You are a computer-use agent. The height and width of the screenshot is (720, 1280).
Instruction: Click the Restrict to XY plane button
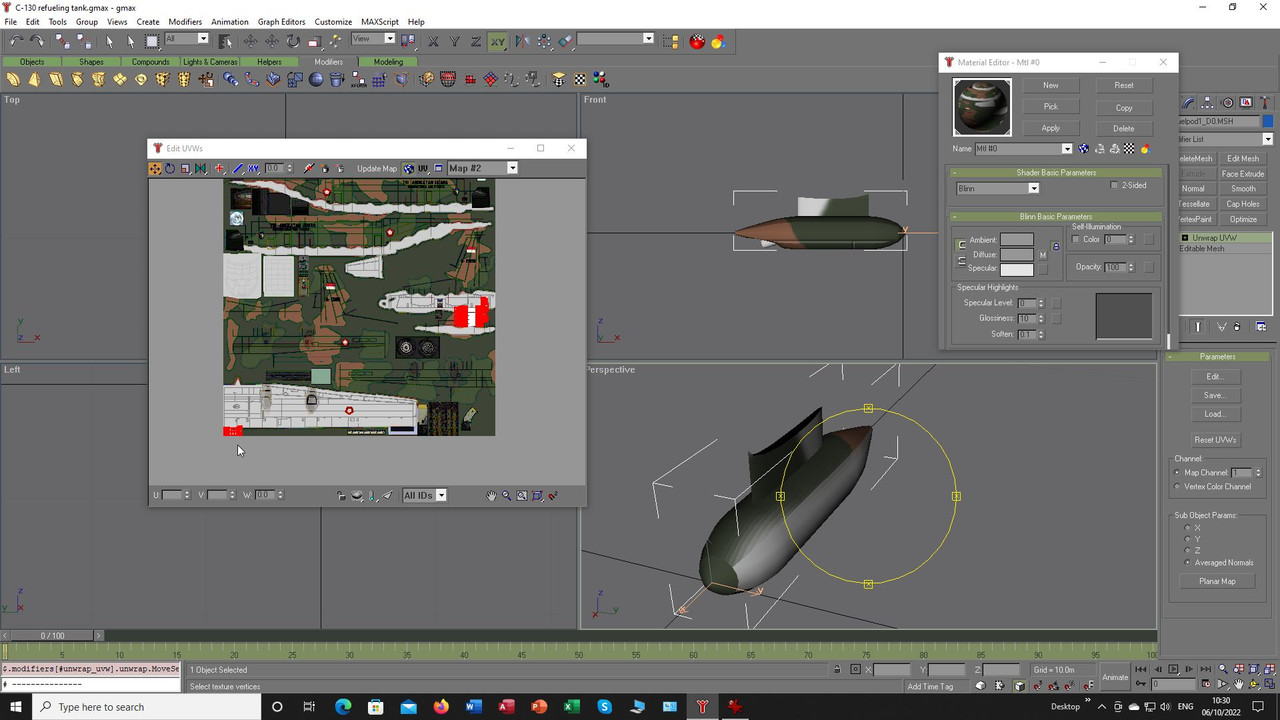pyautogui.click(x=497, y=41)
